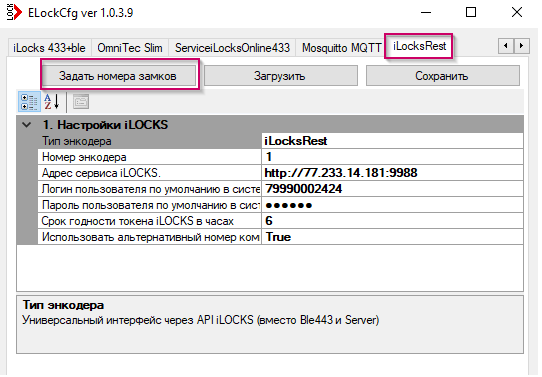Viewport: 542px width, 377px height.
Task: Edit the token lifetime value 6
Action: coord(392,221)
